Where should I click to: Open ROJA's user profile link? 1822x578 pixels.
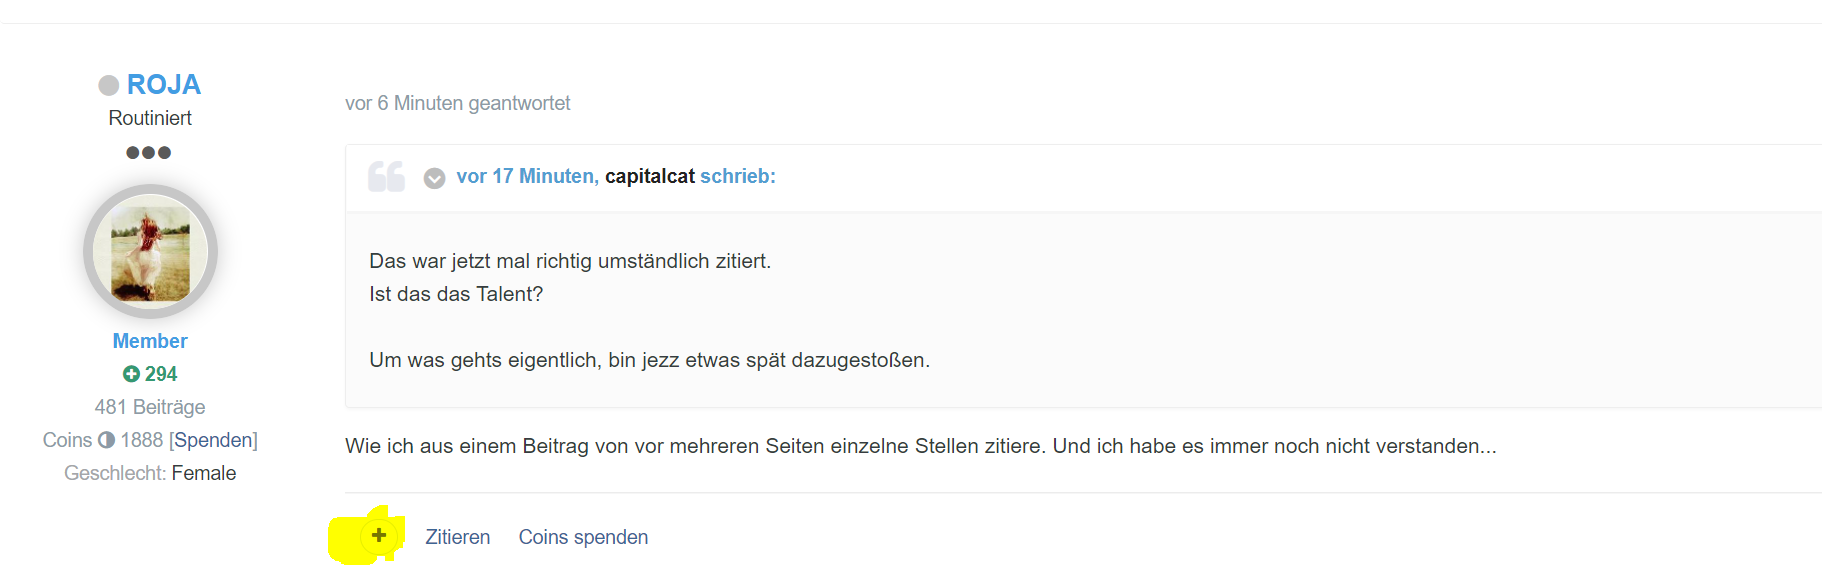click(x=164, y=85)
